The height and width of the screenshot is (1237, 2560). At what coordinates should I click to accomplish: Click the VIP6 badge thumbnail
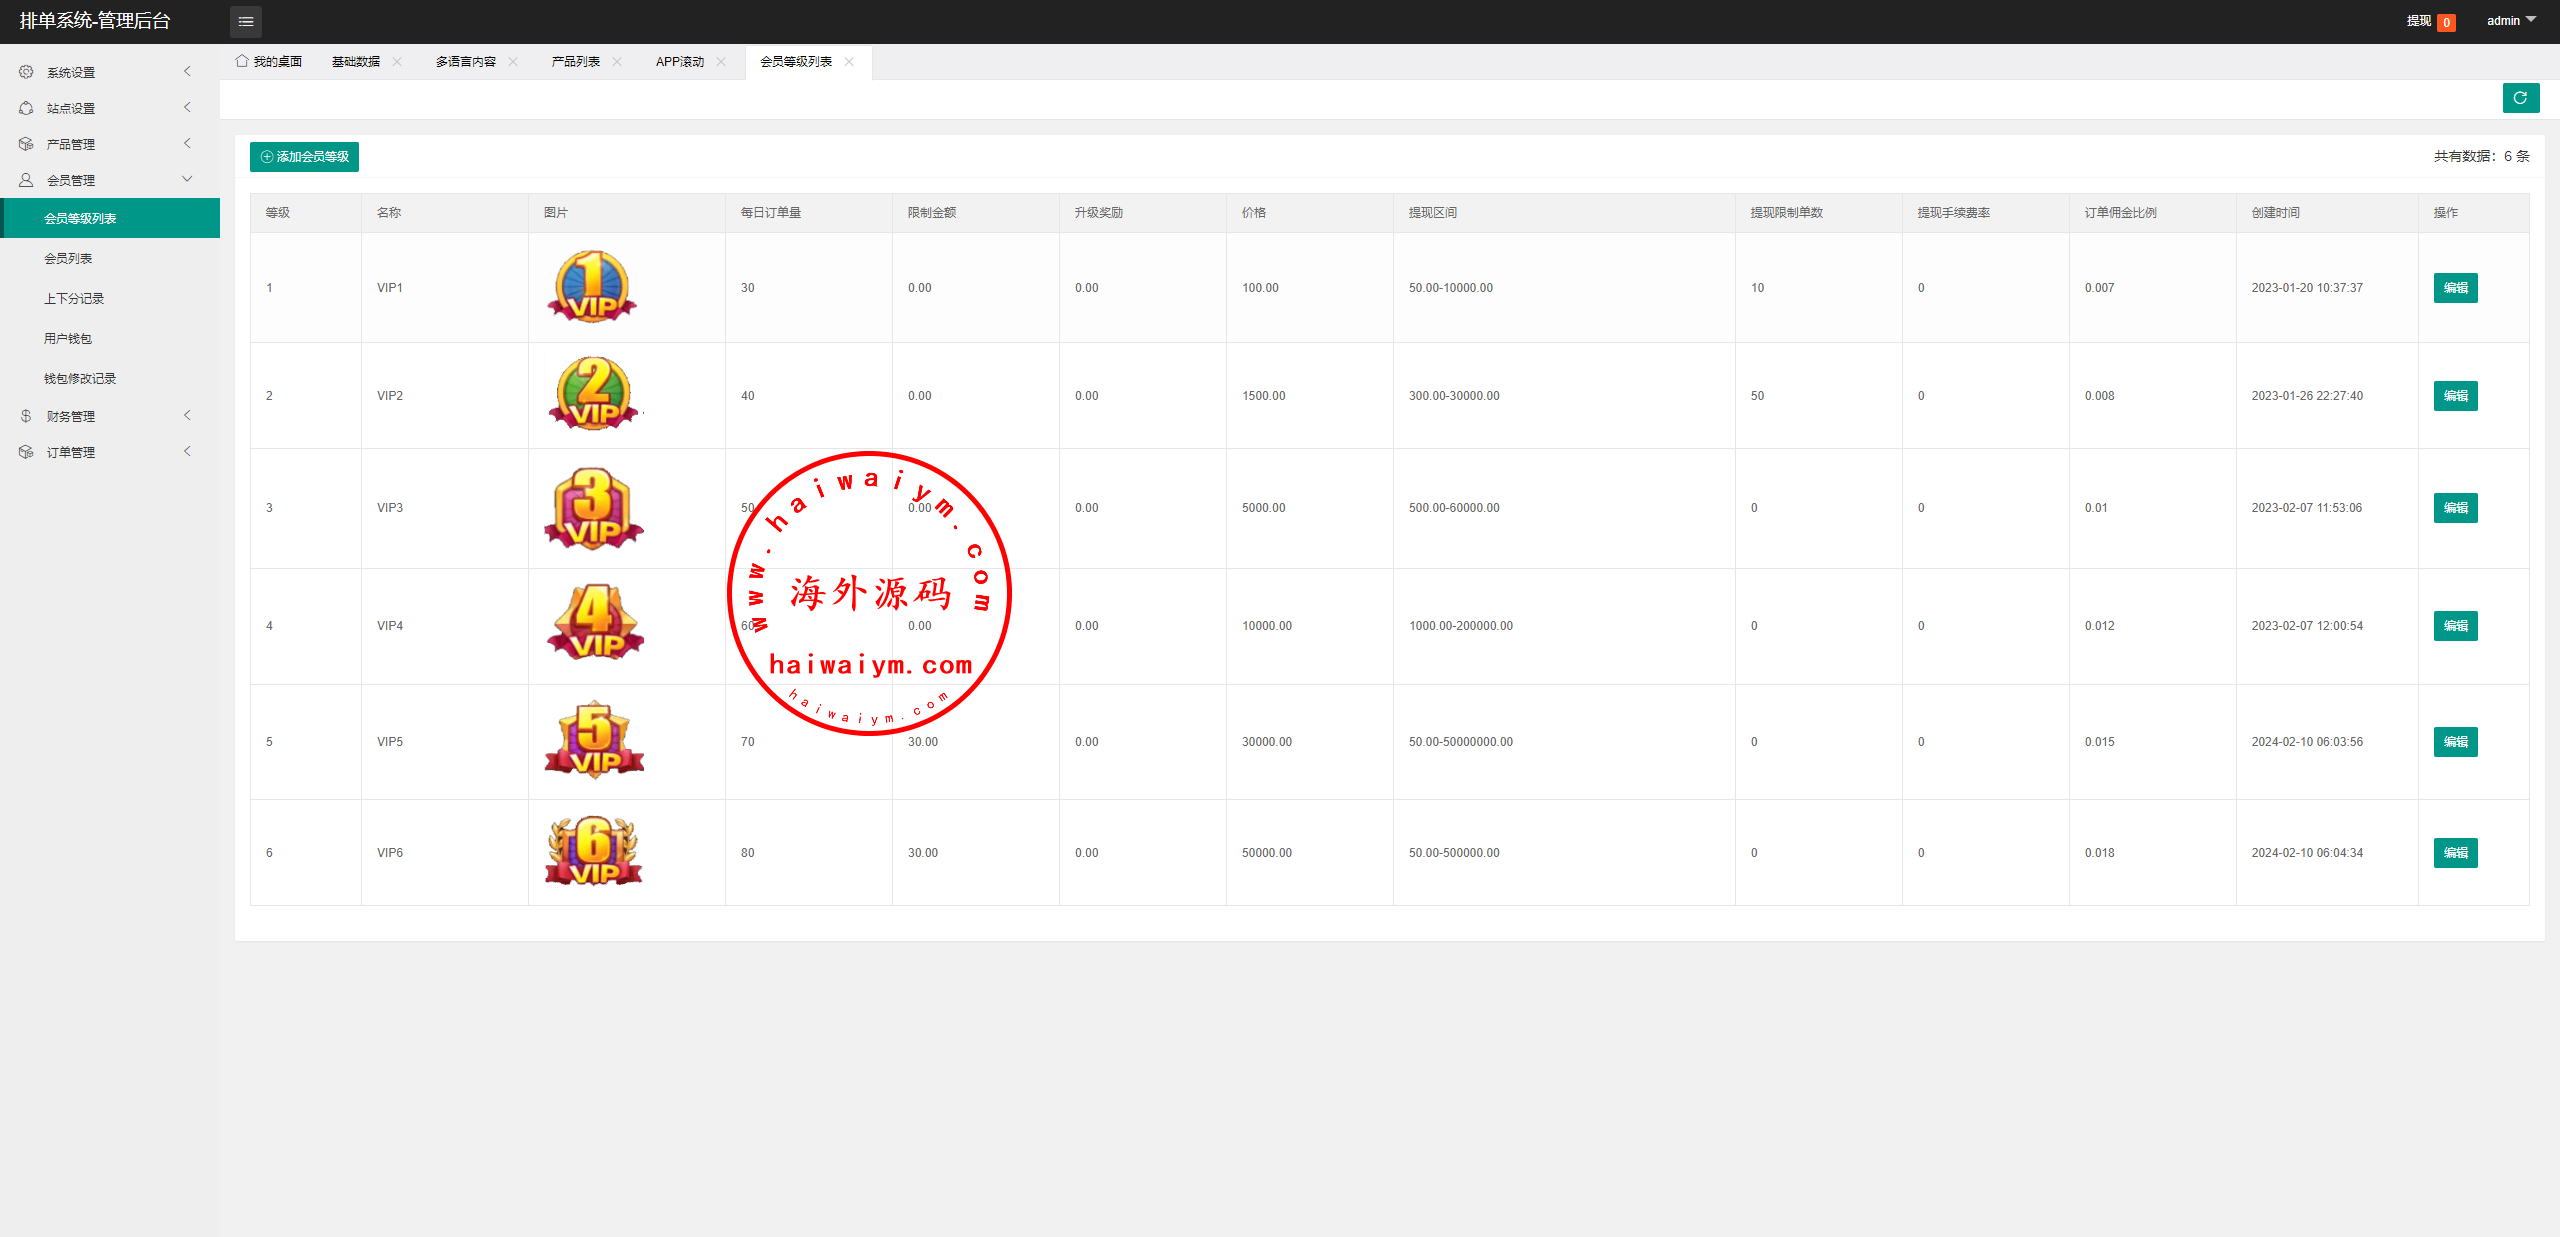point(594,852)
